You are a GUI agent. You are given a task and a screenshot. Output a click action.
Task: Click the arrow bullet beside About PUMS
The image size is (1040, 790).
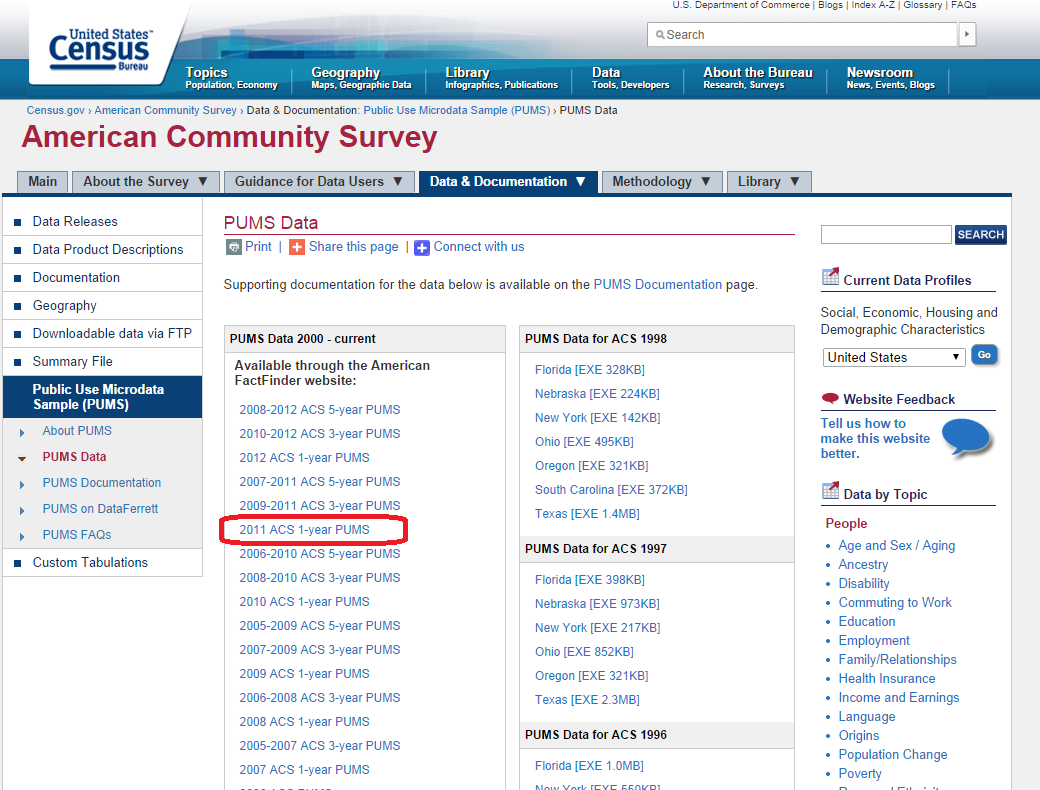point(22,432)
